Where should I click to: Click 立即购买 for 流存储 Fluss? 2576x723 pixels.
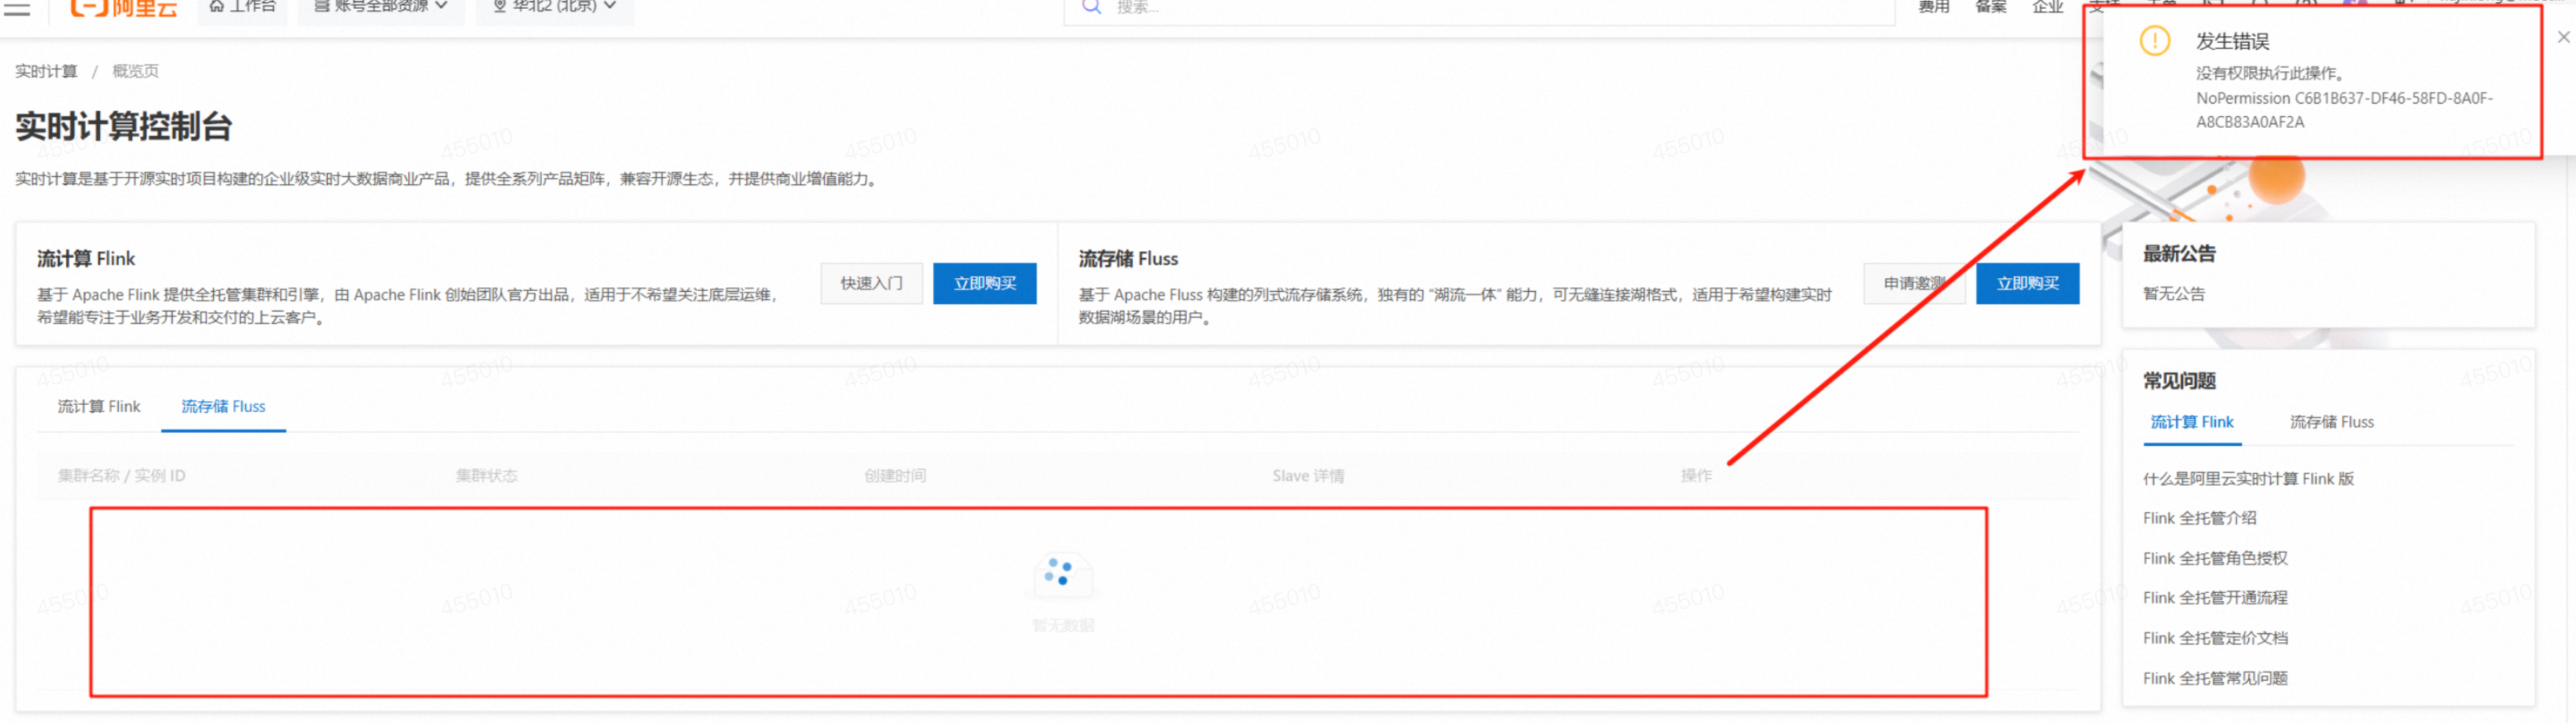click(2027, 284)
